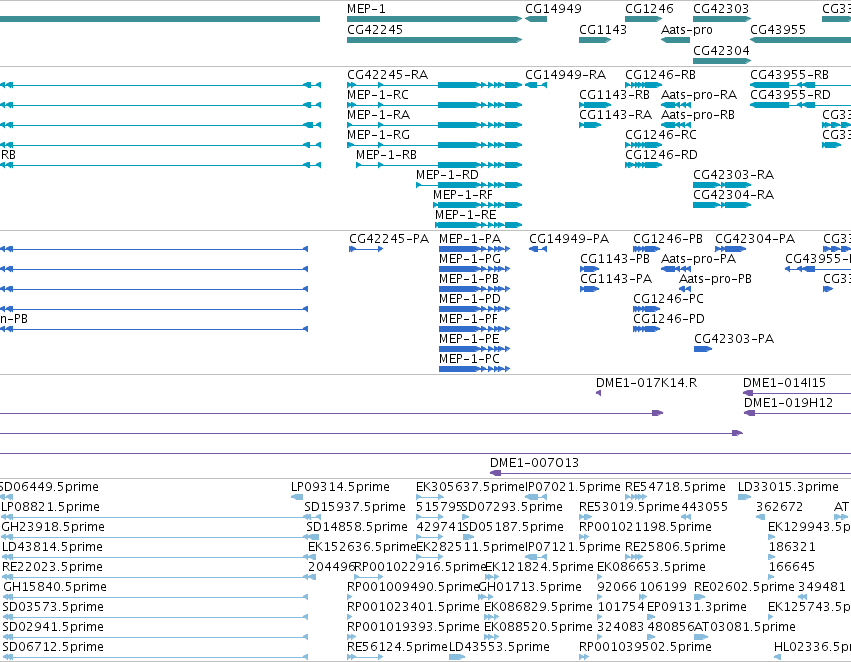The width and height of the screenshot is (851, 662).
Task: Select clone DME1-019H12
Action: tap(797, 413)
